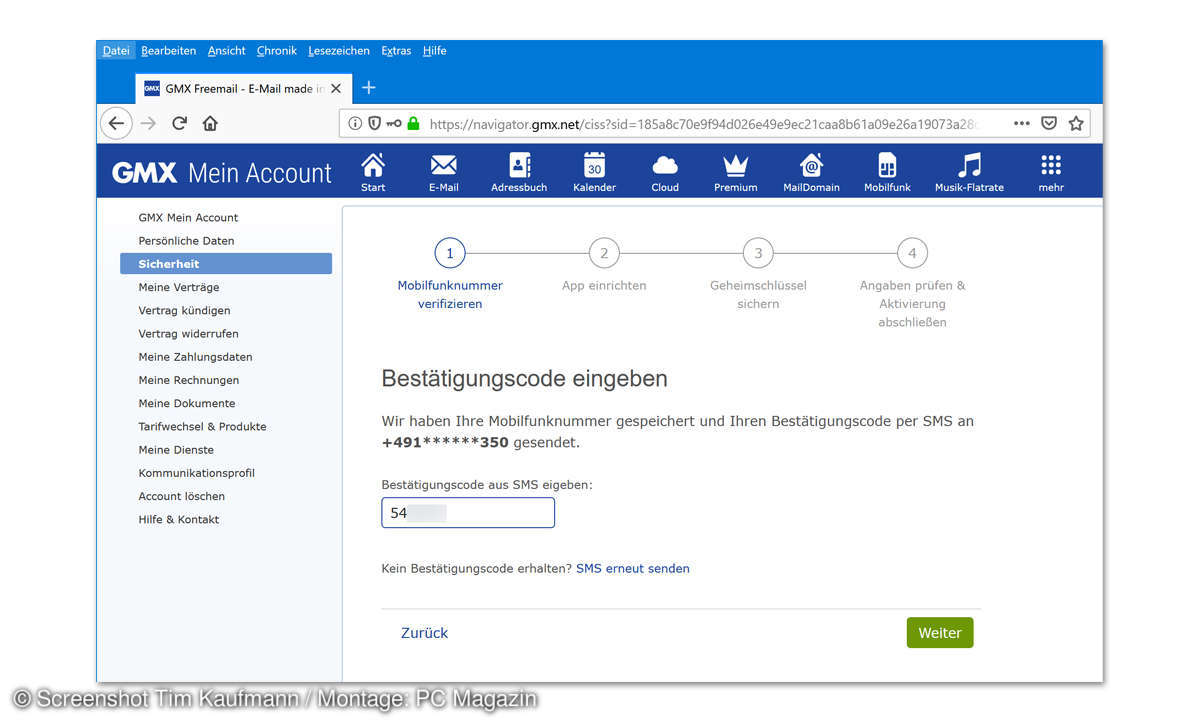This screenshot has width=1200, height=720.
Task: Click the browser home icon
Action: [210, 123]
